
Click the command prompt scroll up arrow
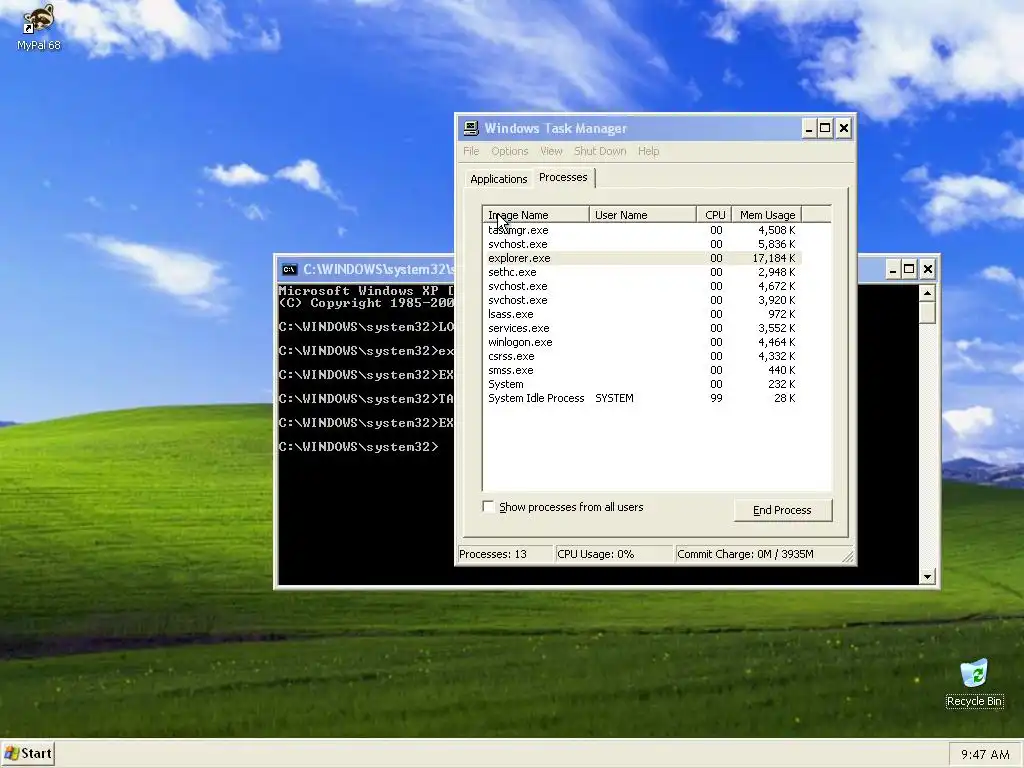pyautogui.click(x=927, y=293)
